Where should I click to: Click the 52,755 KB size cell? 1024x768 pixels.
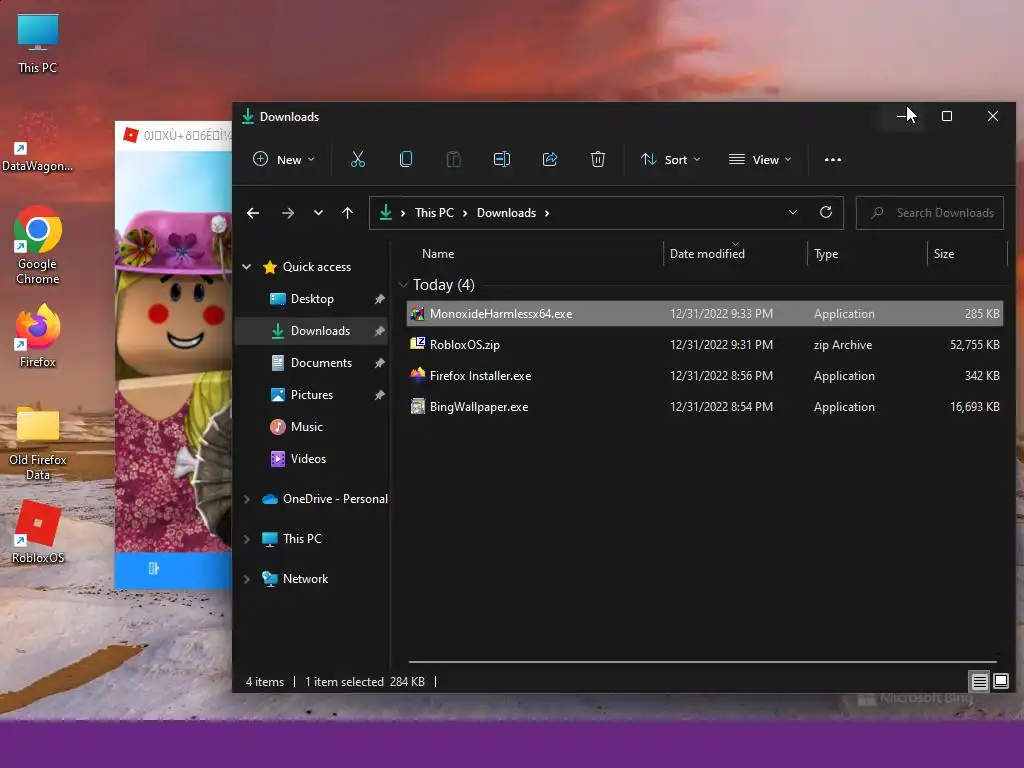click(974, 345)
